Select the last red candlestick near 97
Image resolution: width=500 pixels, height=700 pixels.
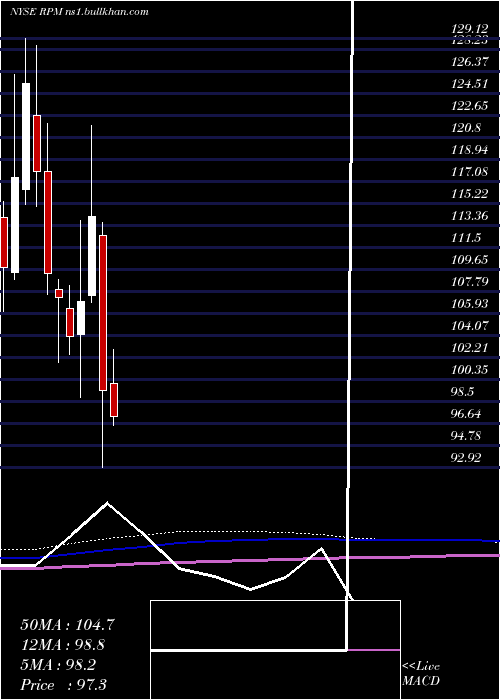click(x=114, y=400)
